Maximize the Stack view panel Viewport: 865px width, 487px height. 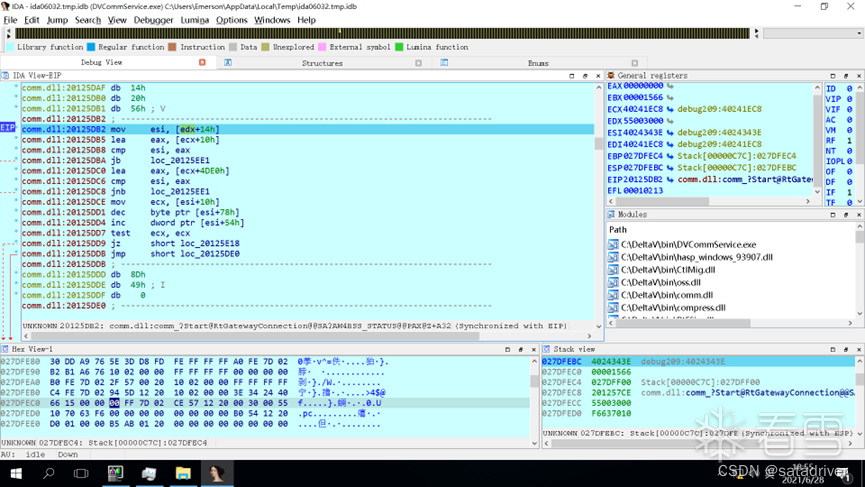832,349
